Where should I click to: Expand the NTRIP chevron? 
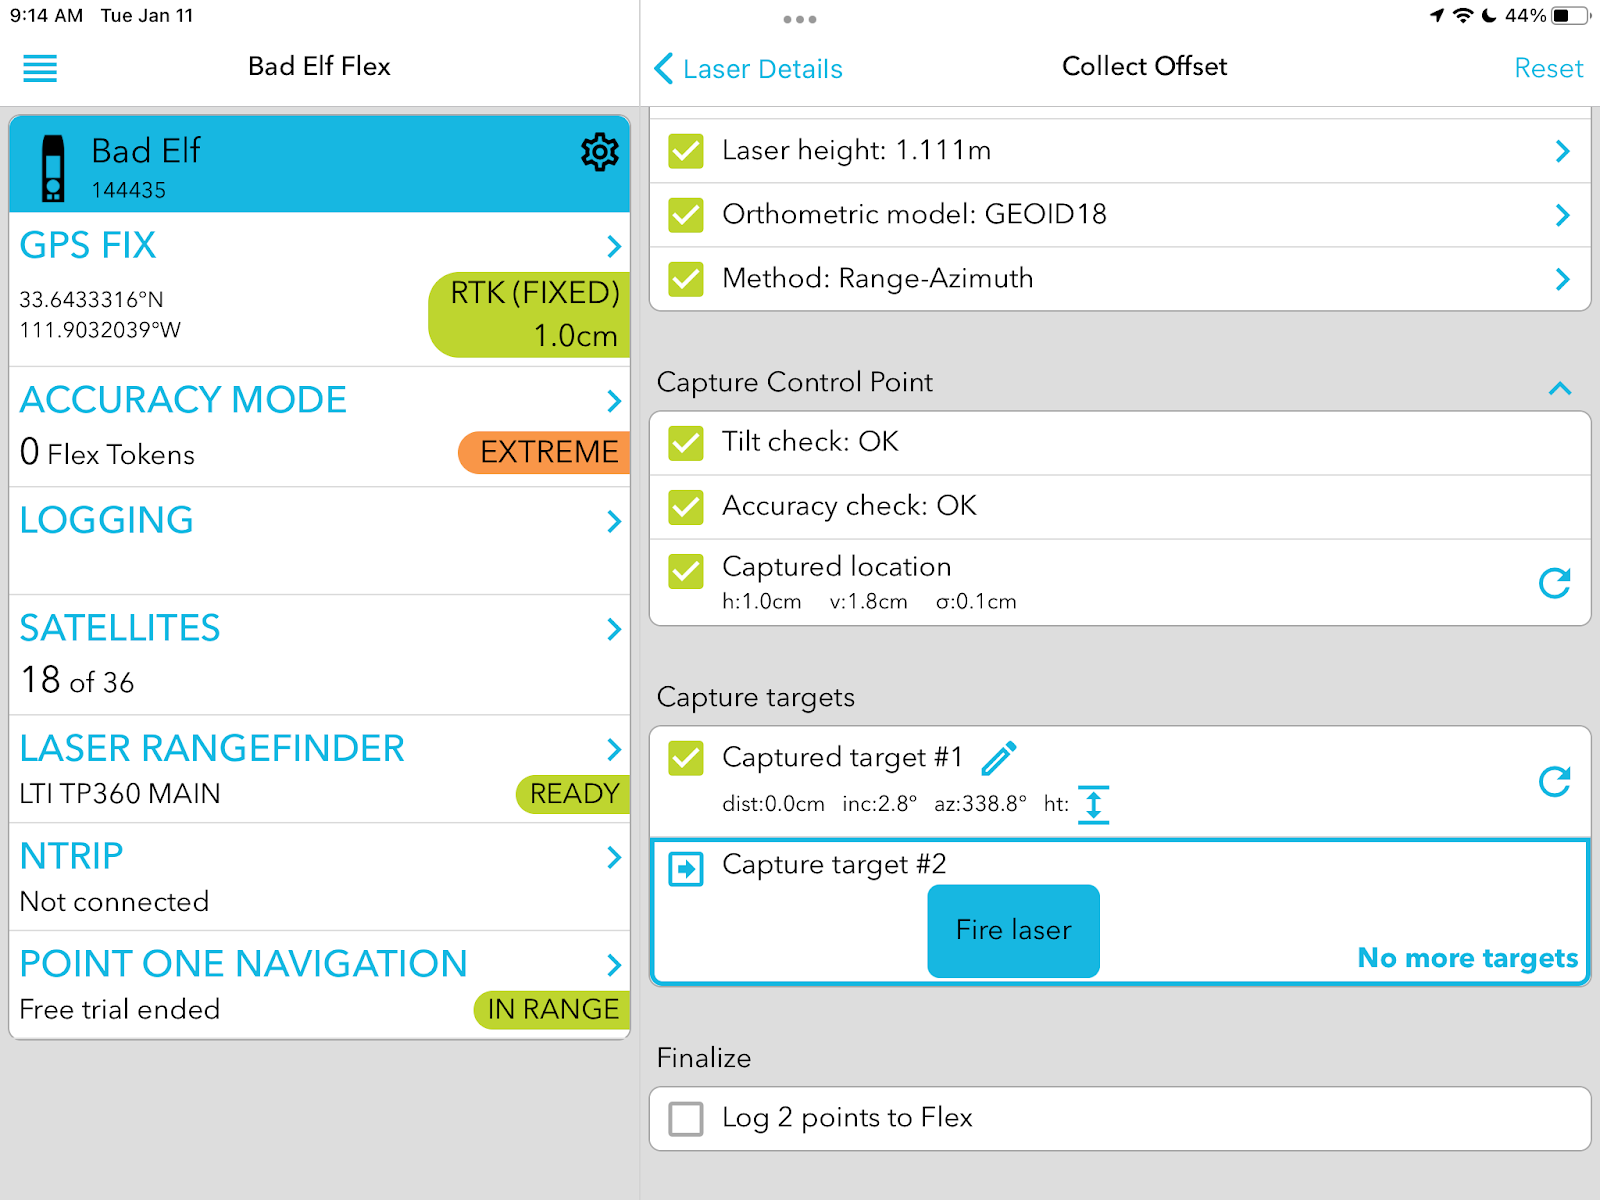614,857
